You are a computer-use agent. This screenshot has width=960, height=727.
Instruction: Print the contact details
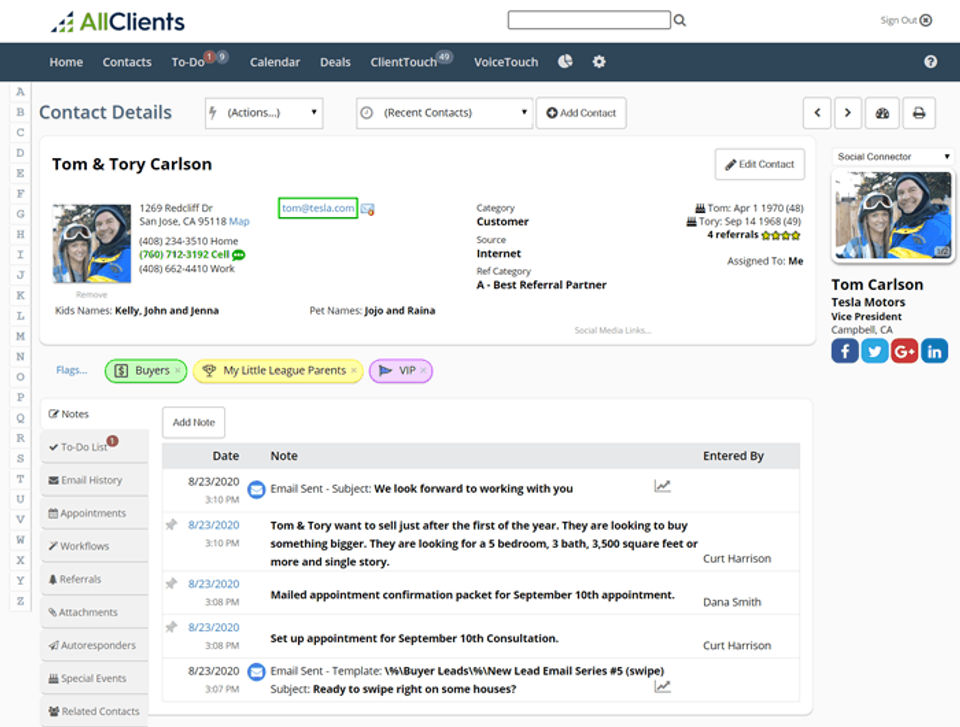coord(919,113)
